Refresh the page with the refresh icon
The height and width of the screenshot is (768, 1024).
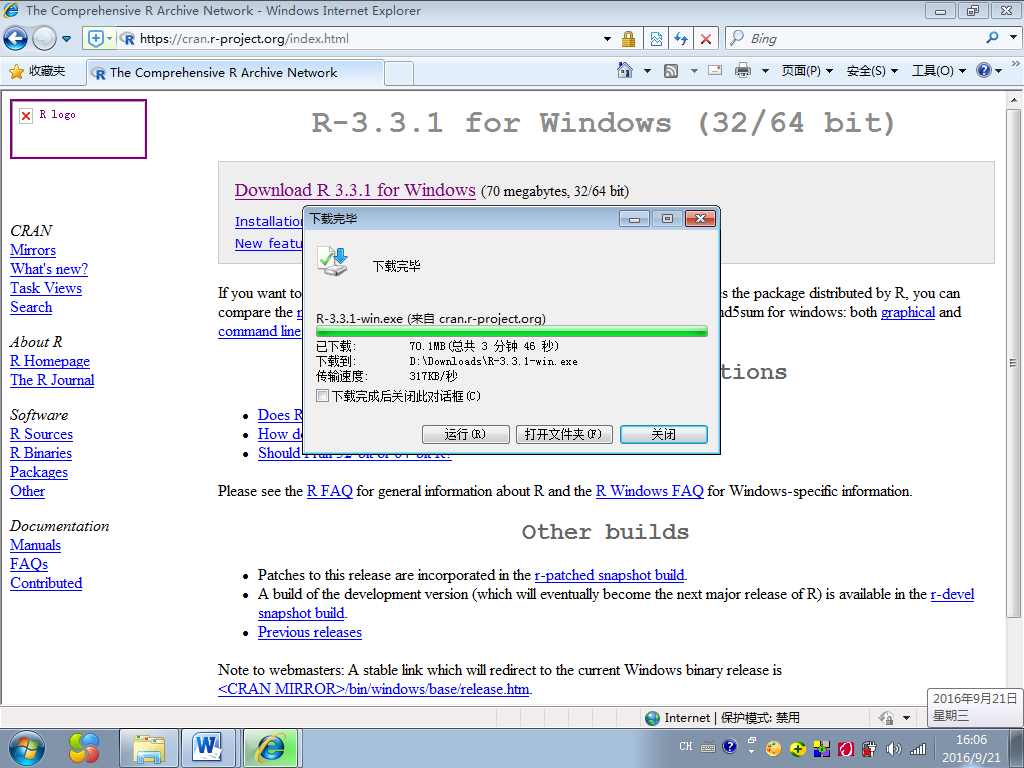click(680, 39)
